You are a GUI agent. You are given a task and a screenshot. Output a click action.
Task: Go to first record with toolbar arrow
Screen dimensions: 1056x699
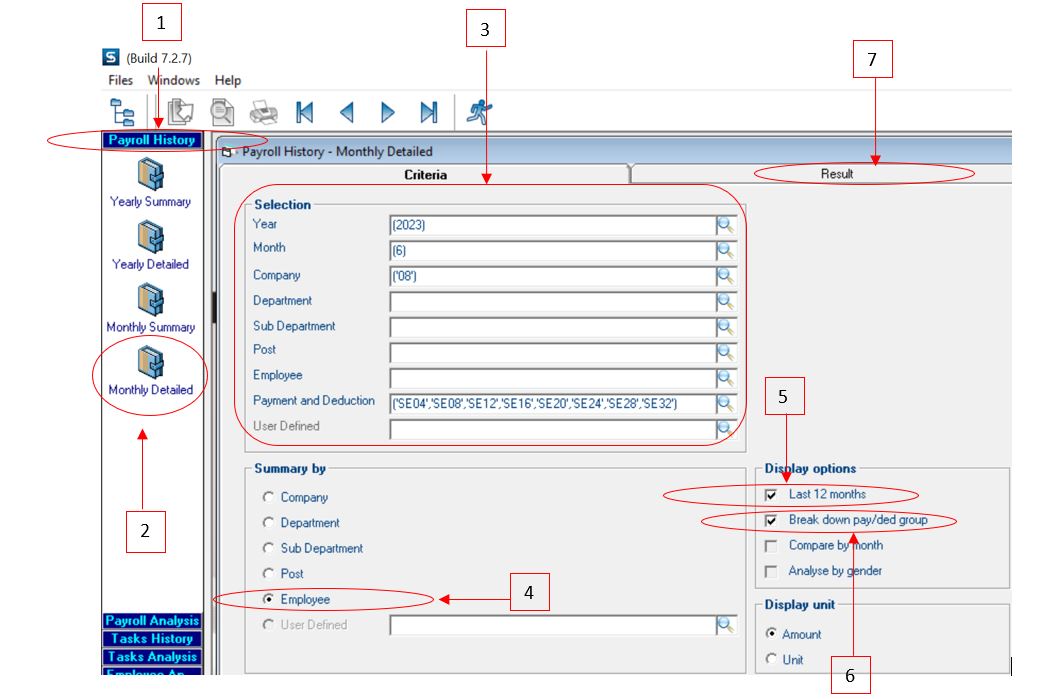pos(305,112)
